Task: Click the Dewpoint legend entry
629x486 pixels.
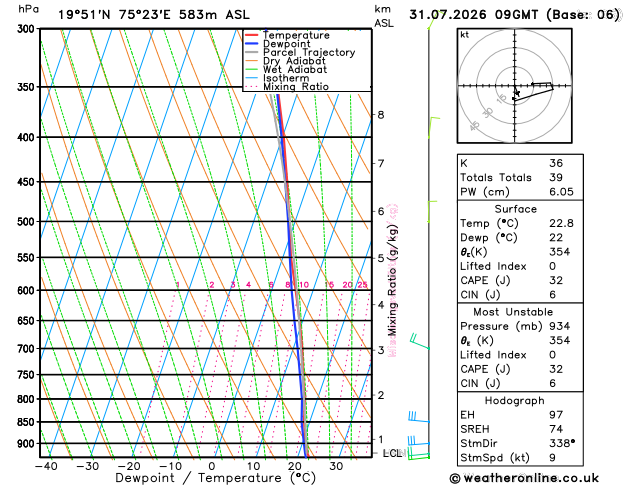Action: (x=278, y=44)
